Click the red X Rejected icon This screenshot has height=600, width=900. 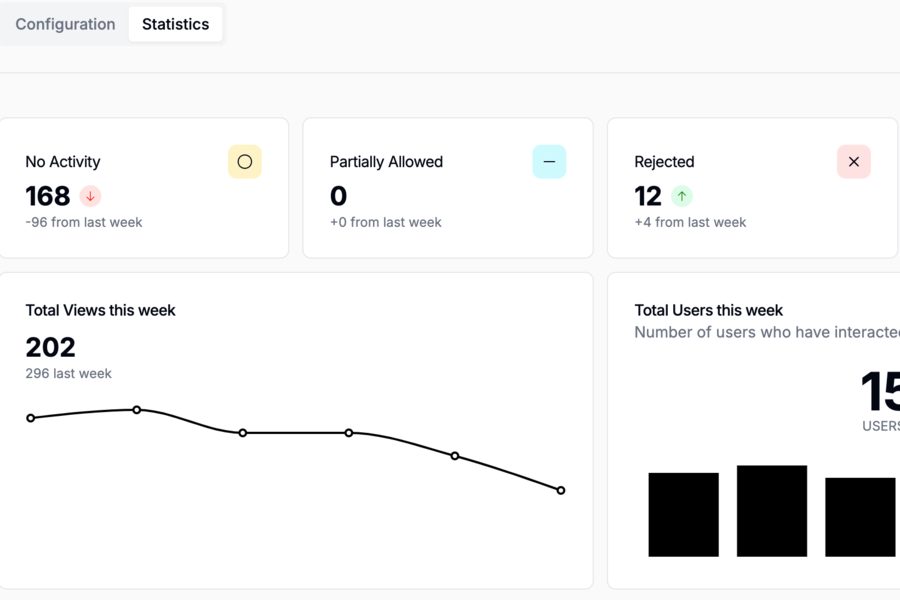point(854,162)
